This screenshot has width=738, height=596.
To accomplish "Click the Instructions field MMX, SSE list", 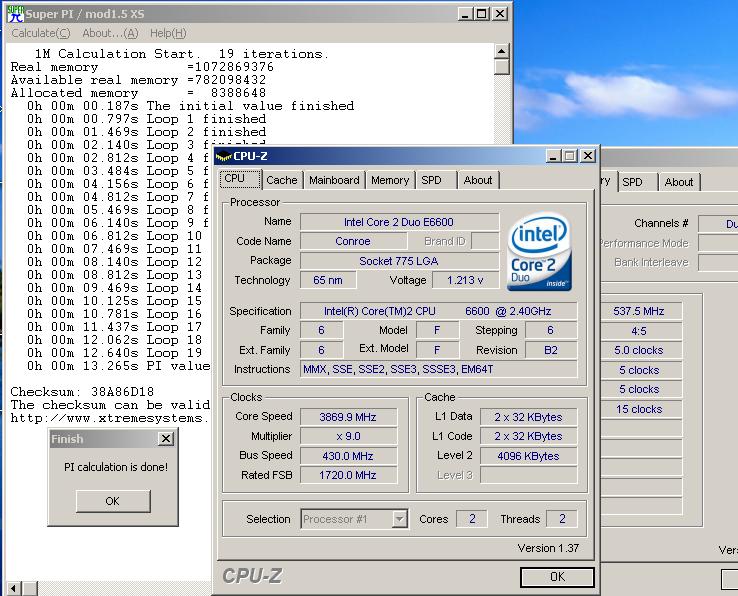I will point(438,369).
